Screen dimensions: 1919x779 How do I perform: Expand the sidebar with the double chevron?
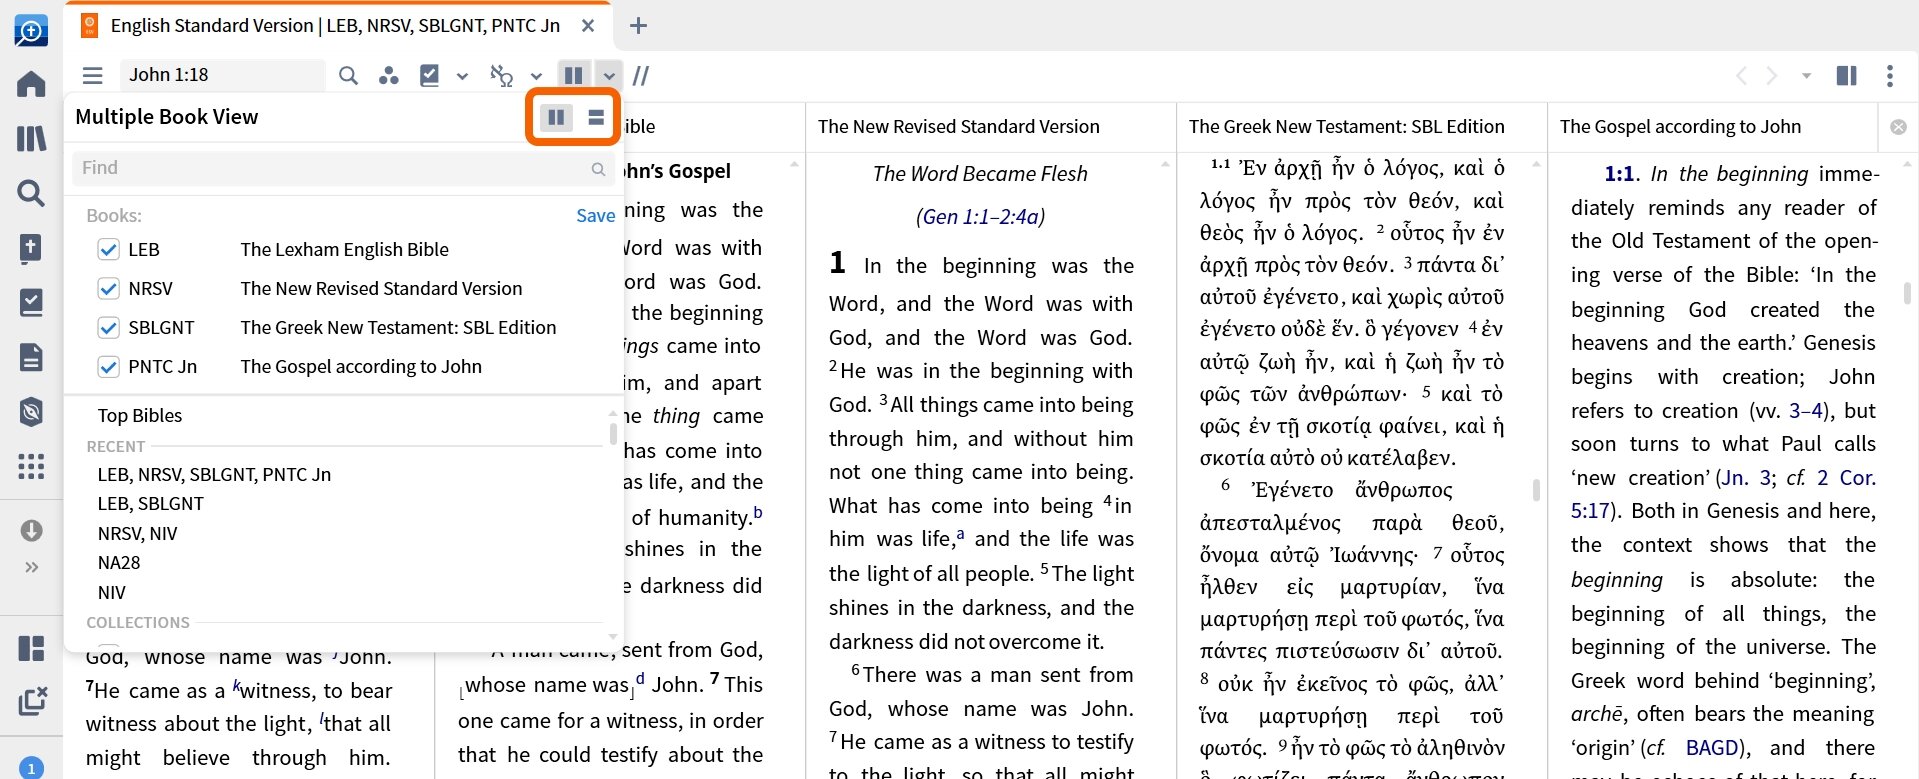(31, 567)
